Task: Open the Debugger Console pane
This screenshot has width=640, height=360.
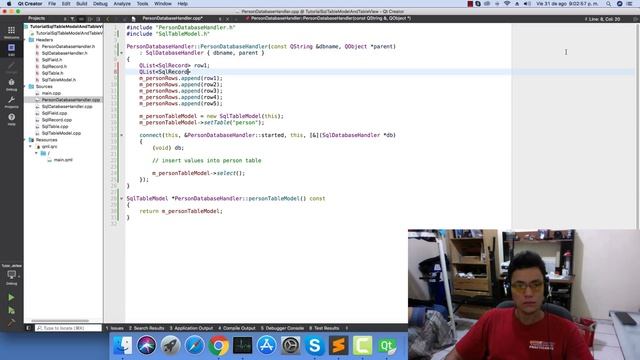Action: [x=282, y=328]
